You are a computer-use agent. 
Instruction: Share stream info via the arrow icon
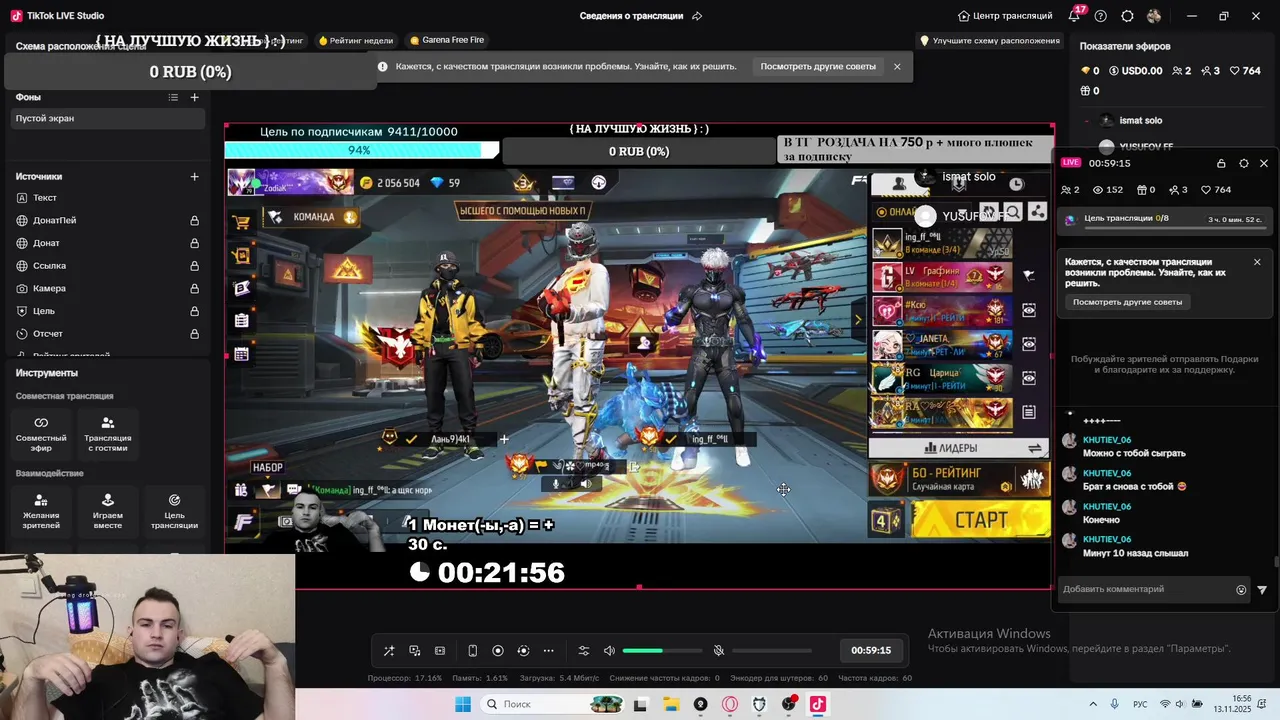(697, 16)
